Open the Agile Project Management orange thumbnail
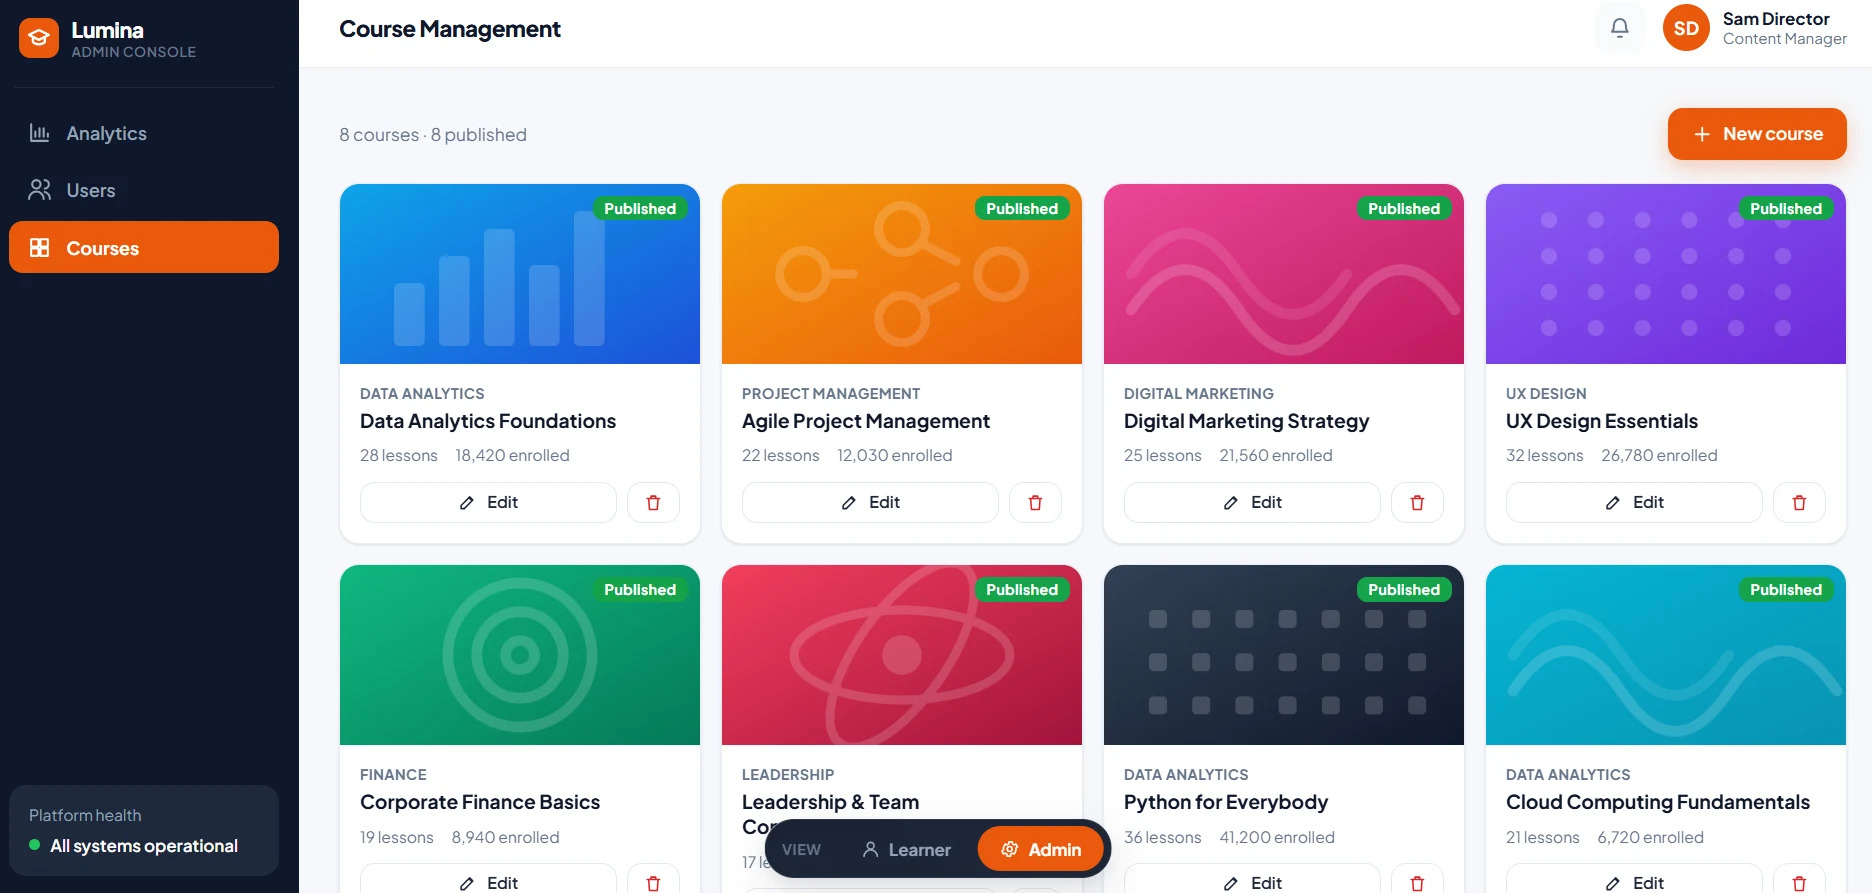 (902, 274)
